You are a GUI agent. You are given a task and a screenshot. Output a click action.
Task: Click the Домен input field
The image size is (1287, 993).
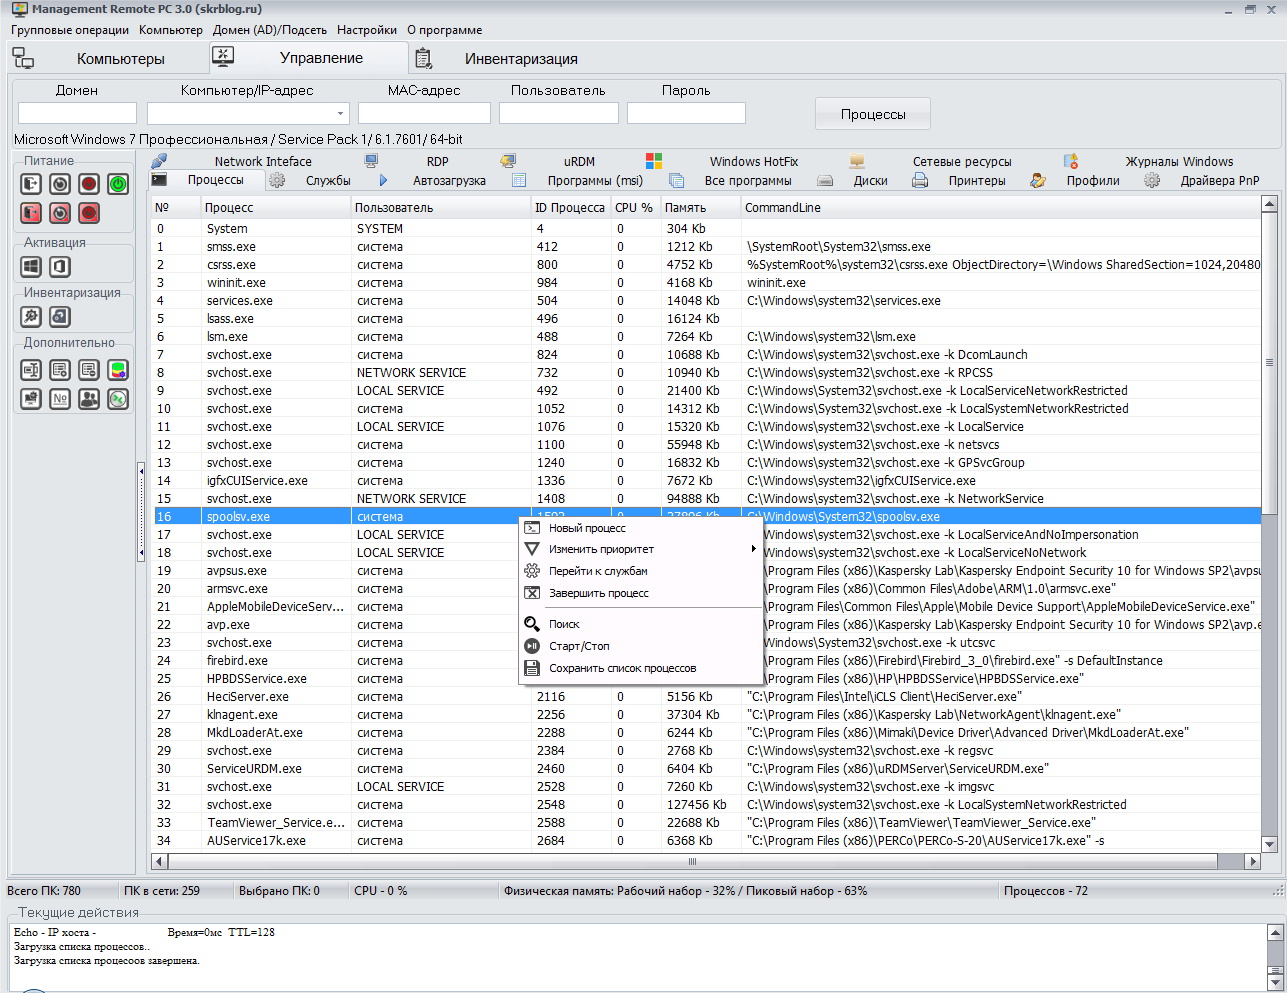point(77,113)
